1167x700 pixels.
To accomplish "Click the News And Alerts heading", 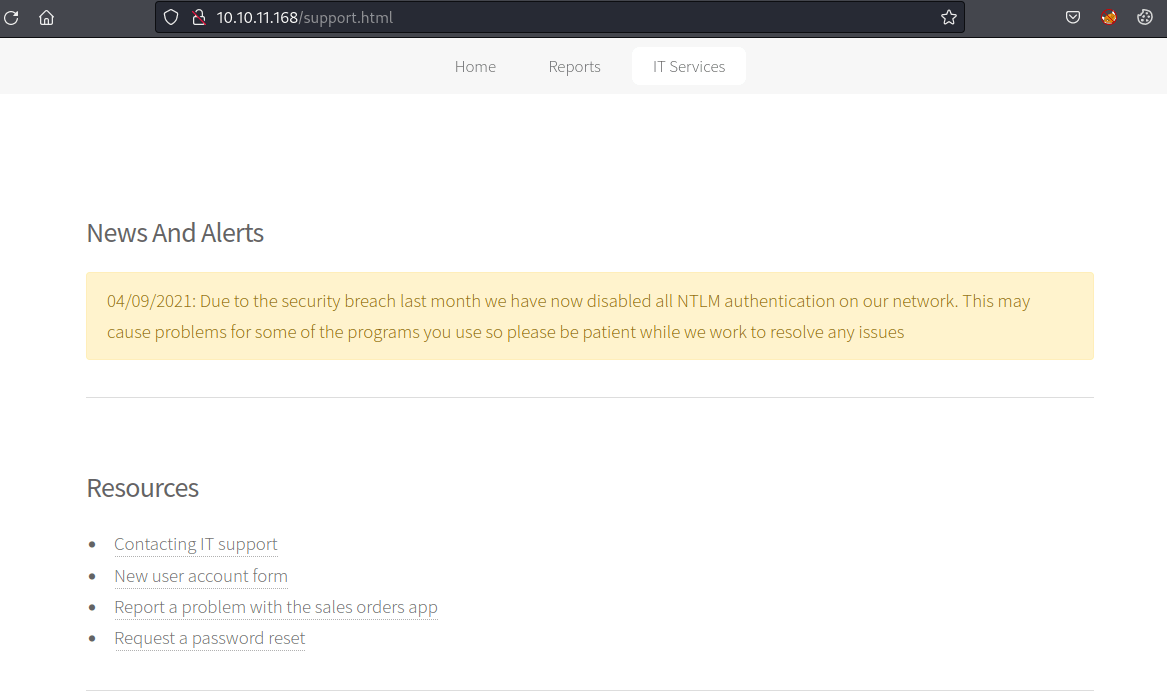I will pyautogui.click(x=175, y=233).
